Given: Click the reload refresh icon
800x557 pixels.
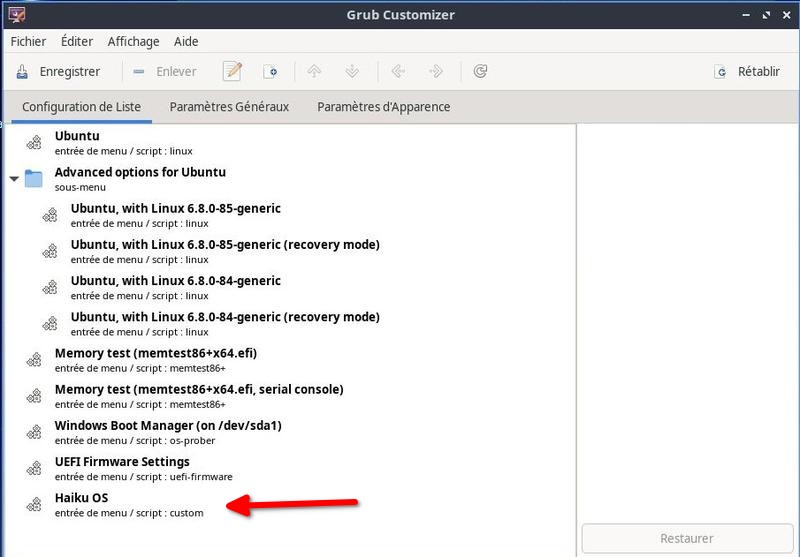Looking at the screenshot, I should click(x=480, y=72).
